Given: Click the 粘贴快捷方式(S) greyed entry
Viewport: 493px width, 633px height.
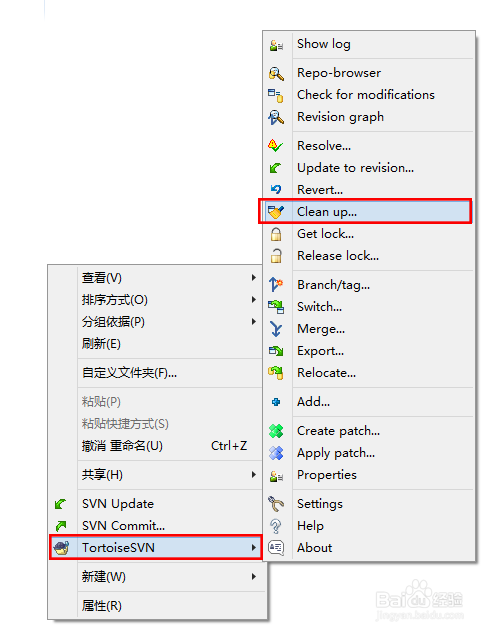Looking at the screenshot, I should click(125, 424).
